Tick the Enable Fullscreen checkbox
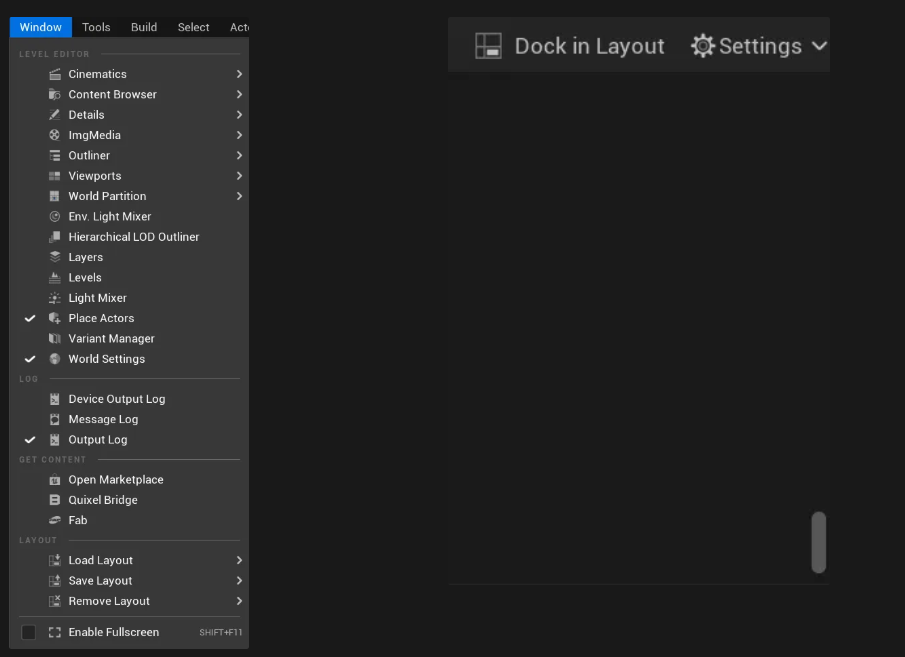 pos(28,632)
